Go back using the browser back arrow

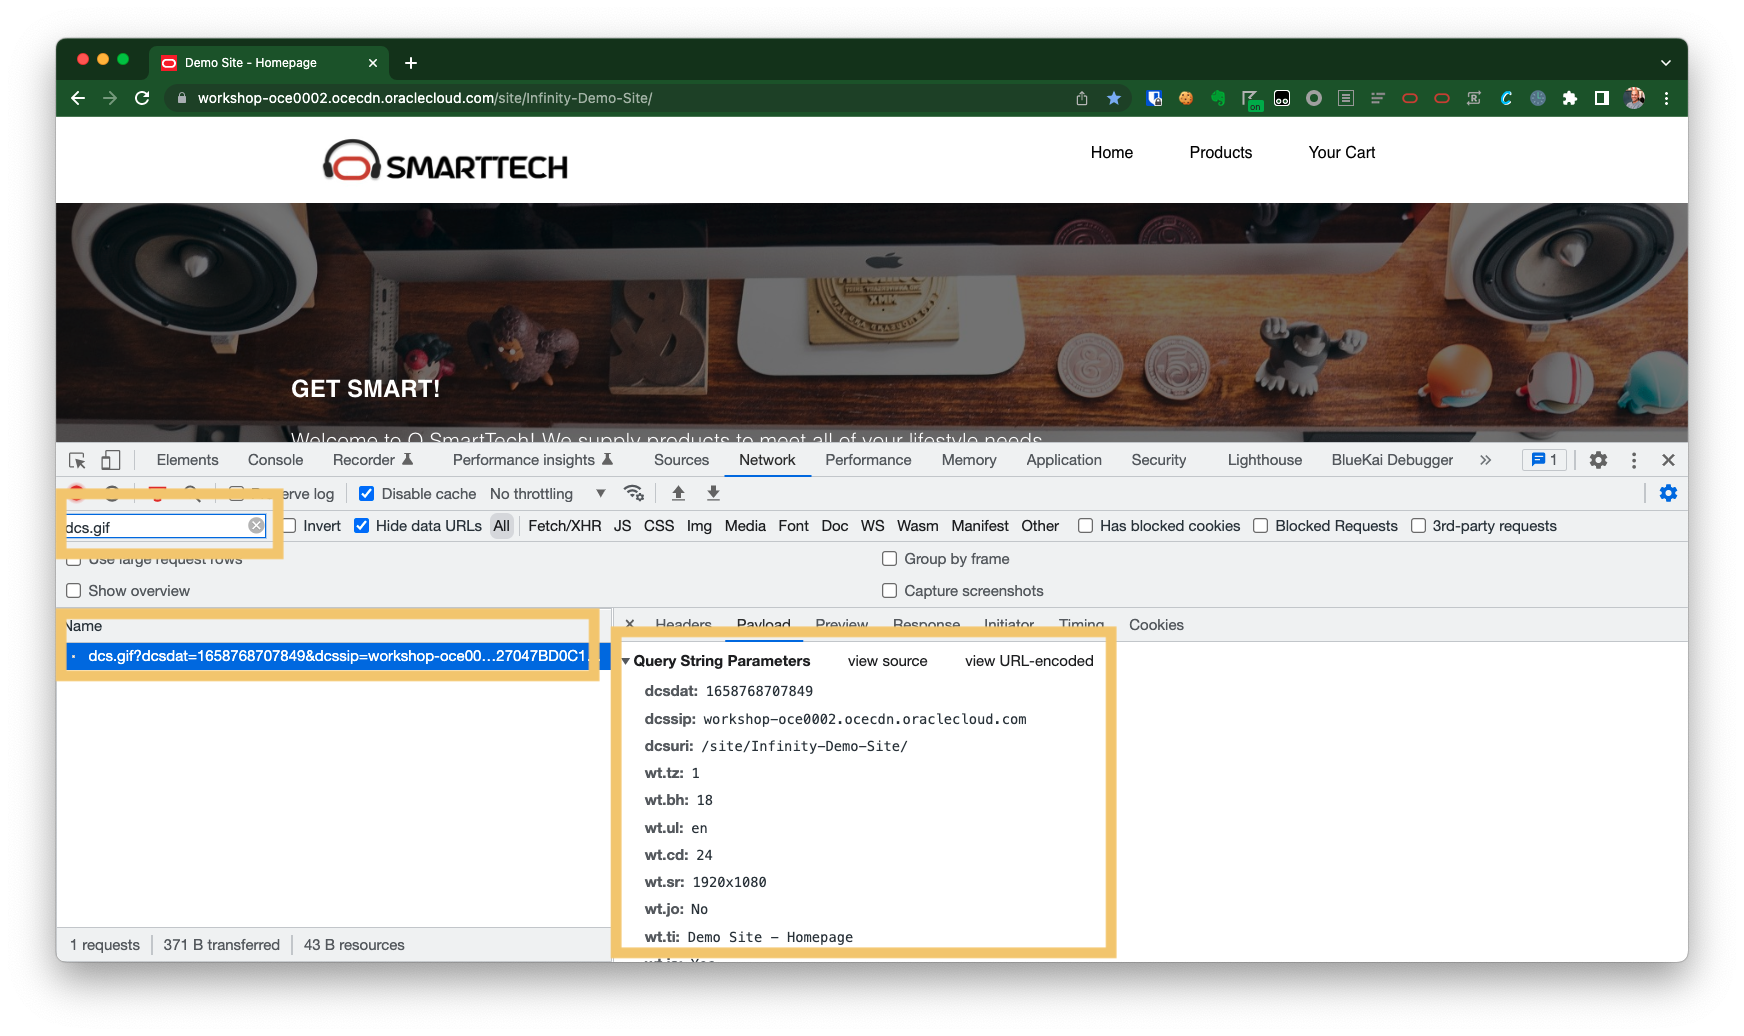[78, 98]
